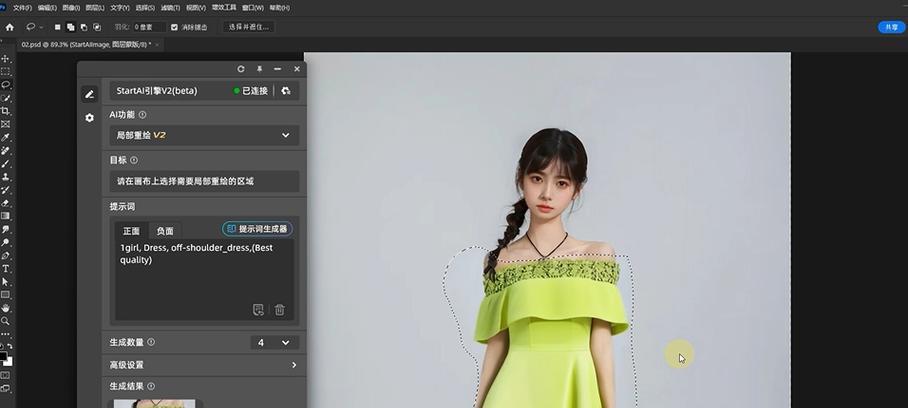Click the engine switch icon beside 已连接
908x408 pixels.
(285, 91)
